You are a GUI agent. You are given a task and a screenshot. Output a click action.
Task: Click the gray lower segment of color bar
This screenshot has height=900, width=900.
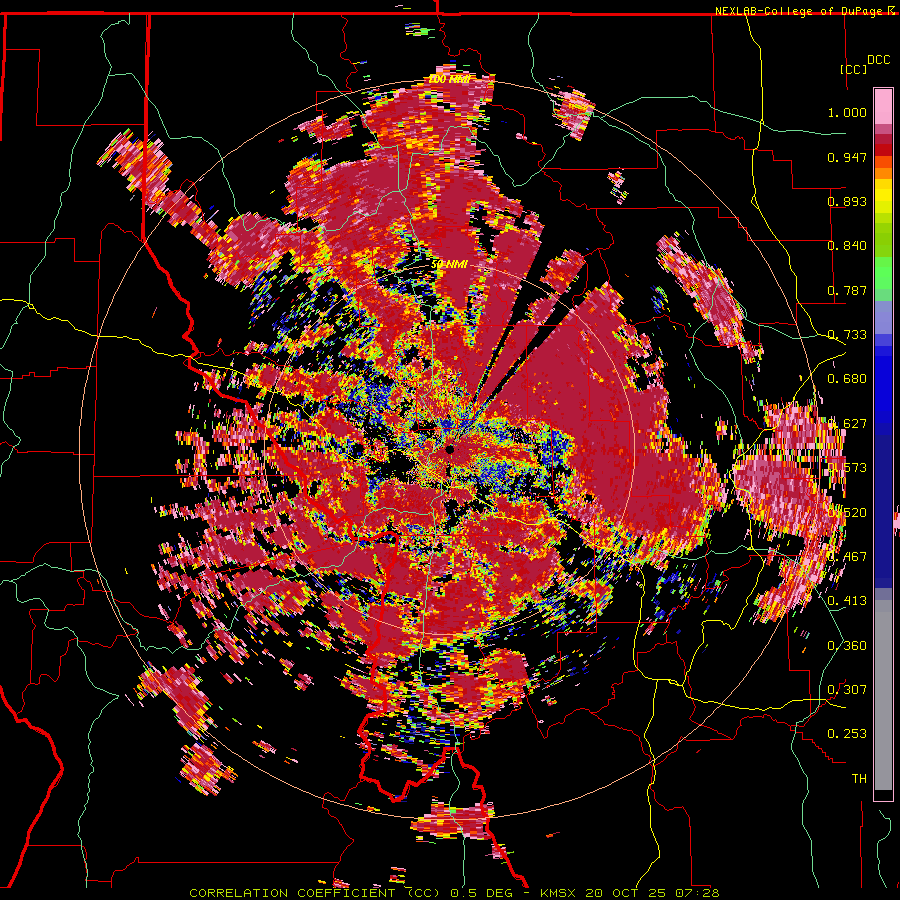[x=883, y=697]
